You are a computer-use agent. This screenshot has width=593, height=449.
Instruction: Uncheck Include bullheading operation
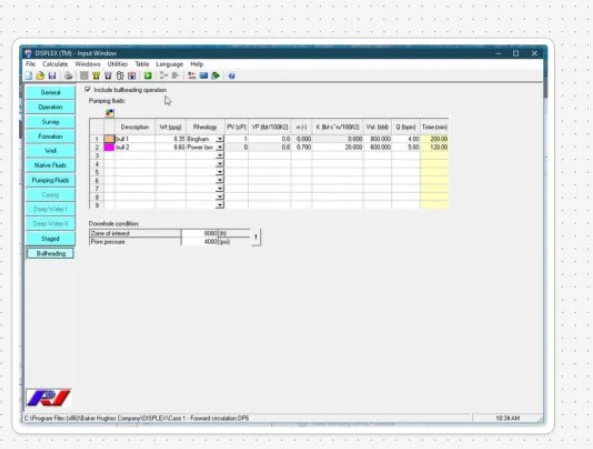click(x=87, y=90)
